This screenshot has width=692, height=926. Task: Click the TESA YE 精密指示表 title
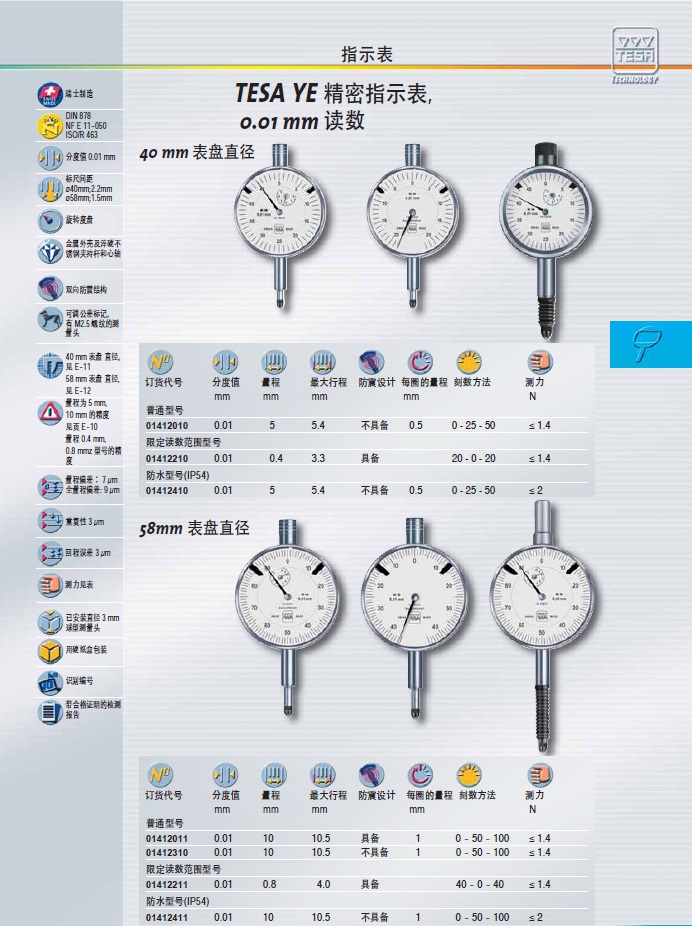click(x=334, y=94)
